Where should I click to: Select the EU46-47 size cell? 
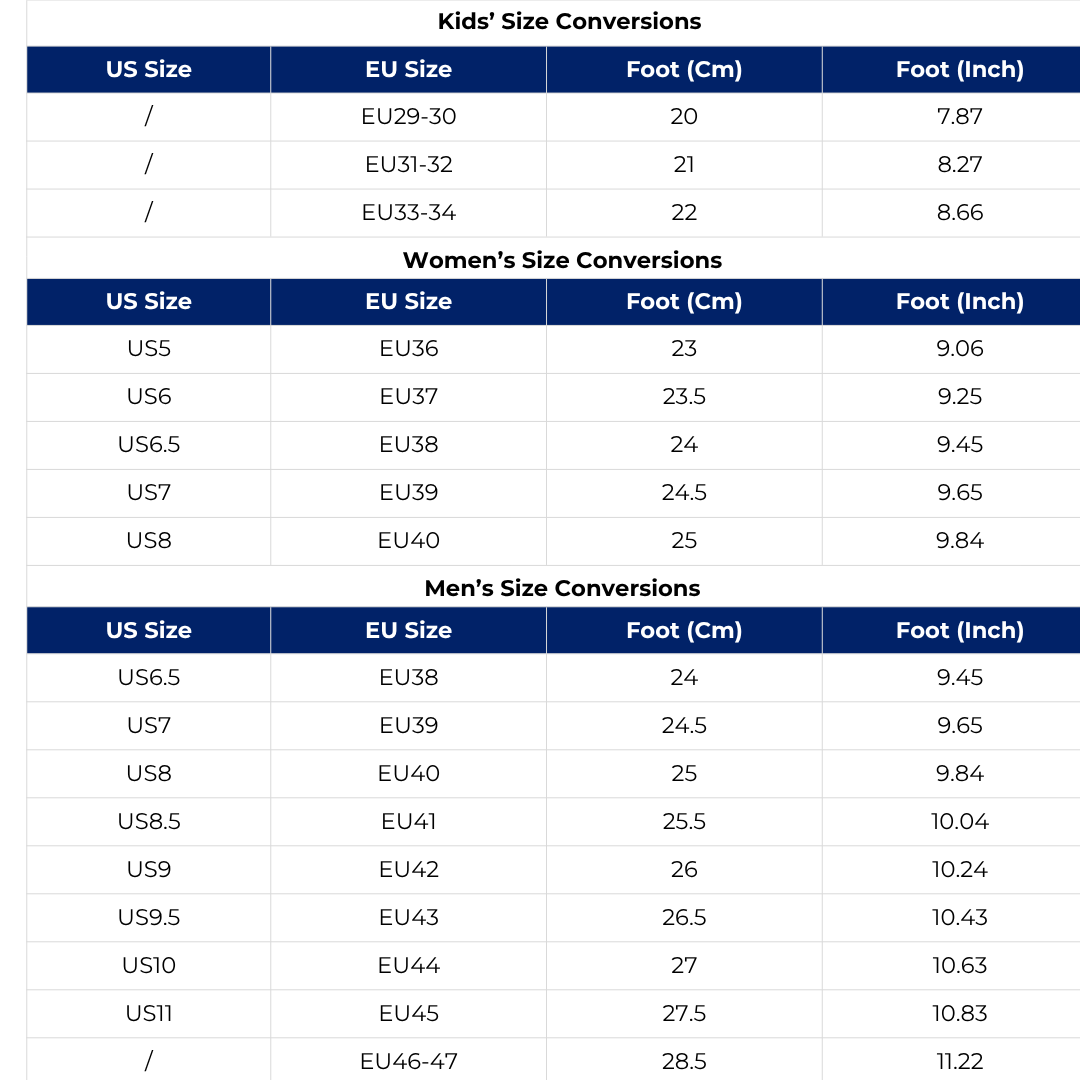point(408,1061)
